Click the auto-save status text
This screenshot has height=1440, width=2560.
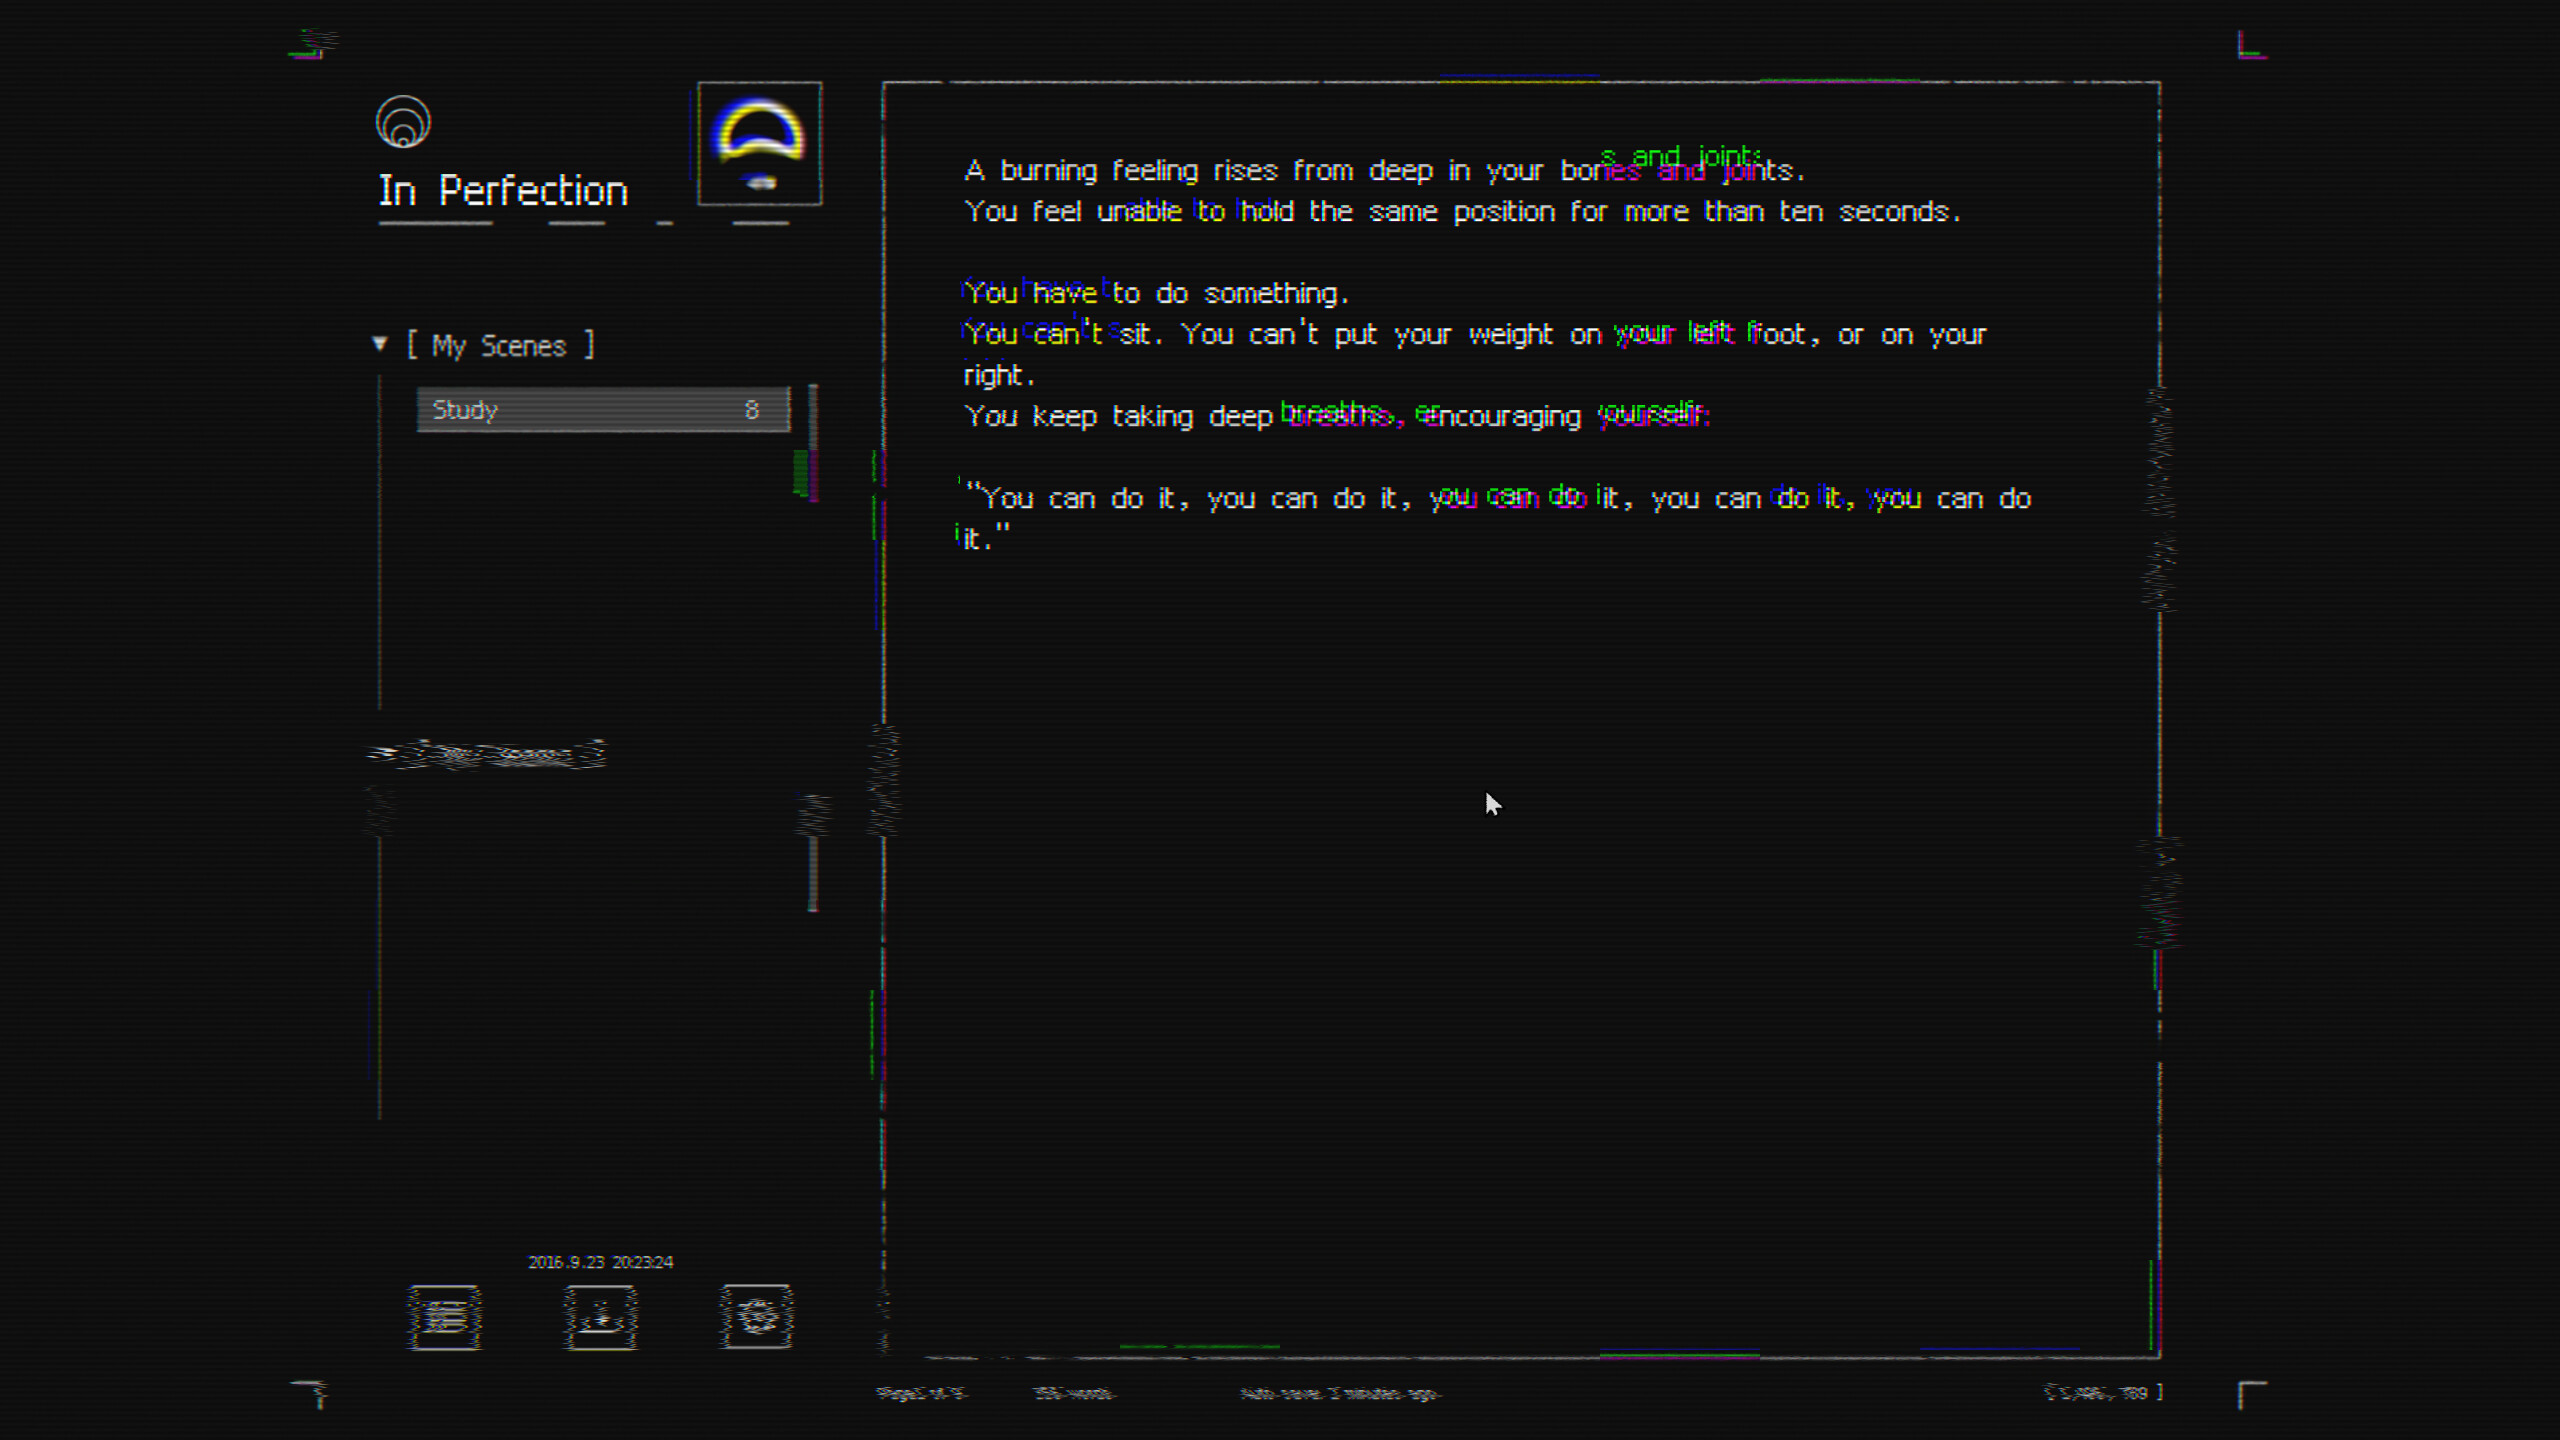tap(1340, 1393)
